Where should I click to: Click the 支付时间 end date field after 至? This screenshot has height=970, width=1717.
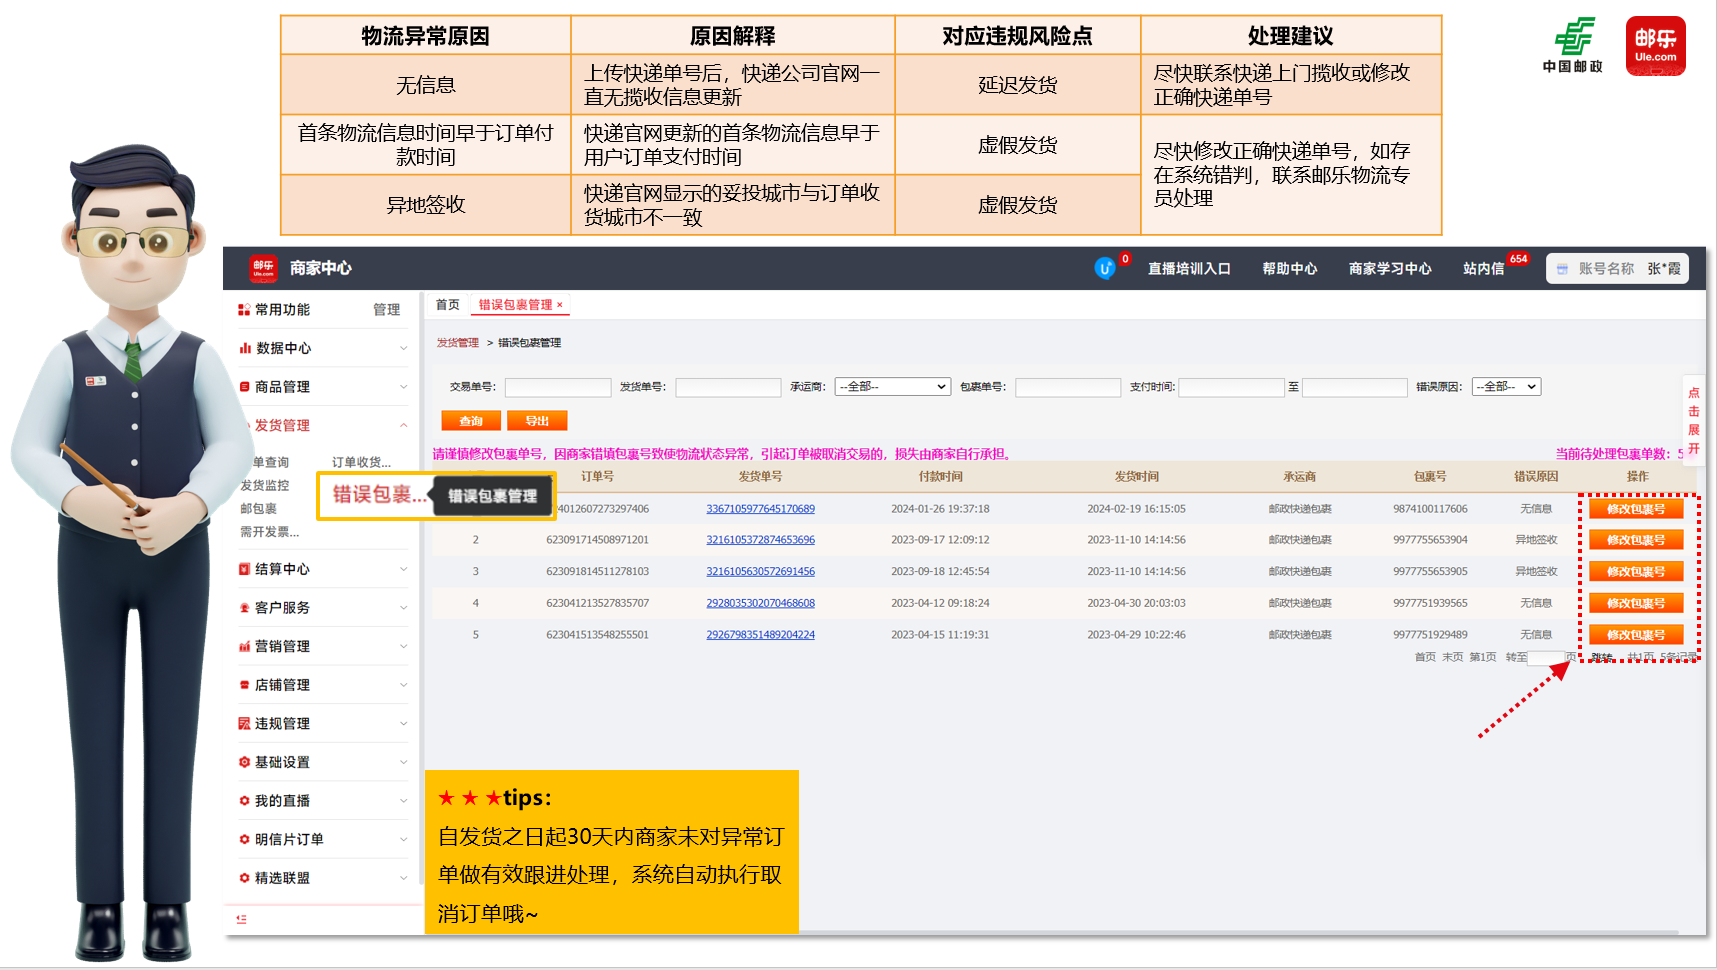(x=1355, y=388)
